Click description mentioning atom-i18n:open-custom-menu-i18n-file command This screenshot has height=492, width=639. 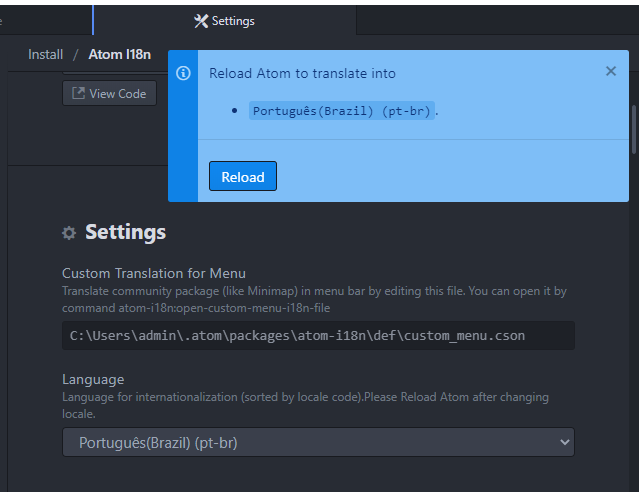click(314, 300)
